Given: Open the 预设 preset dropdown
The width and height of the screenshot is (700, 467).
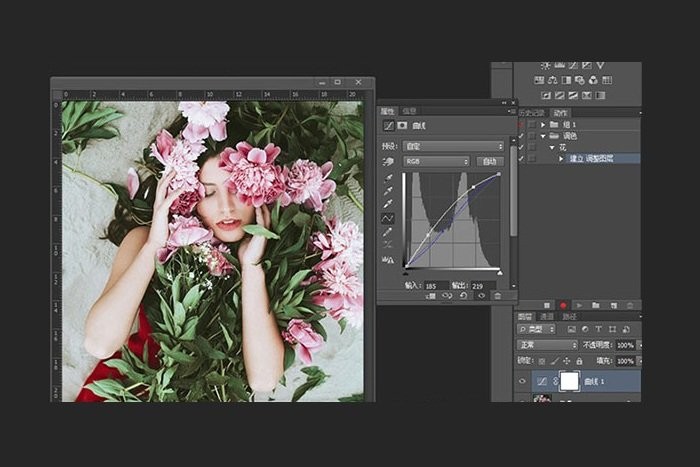Looking at the screenshot, I should coord(451,144).
